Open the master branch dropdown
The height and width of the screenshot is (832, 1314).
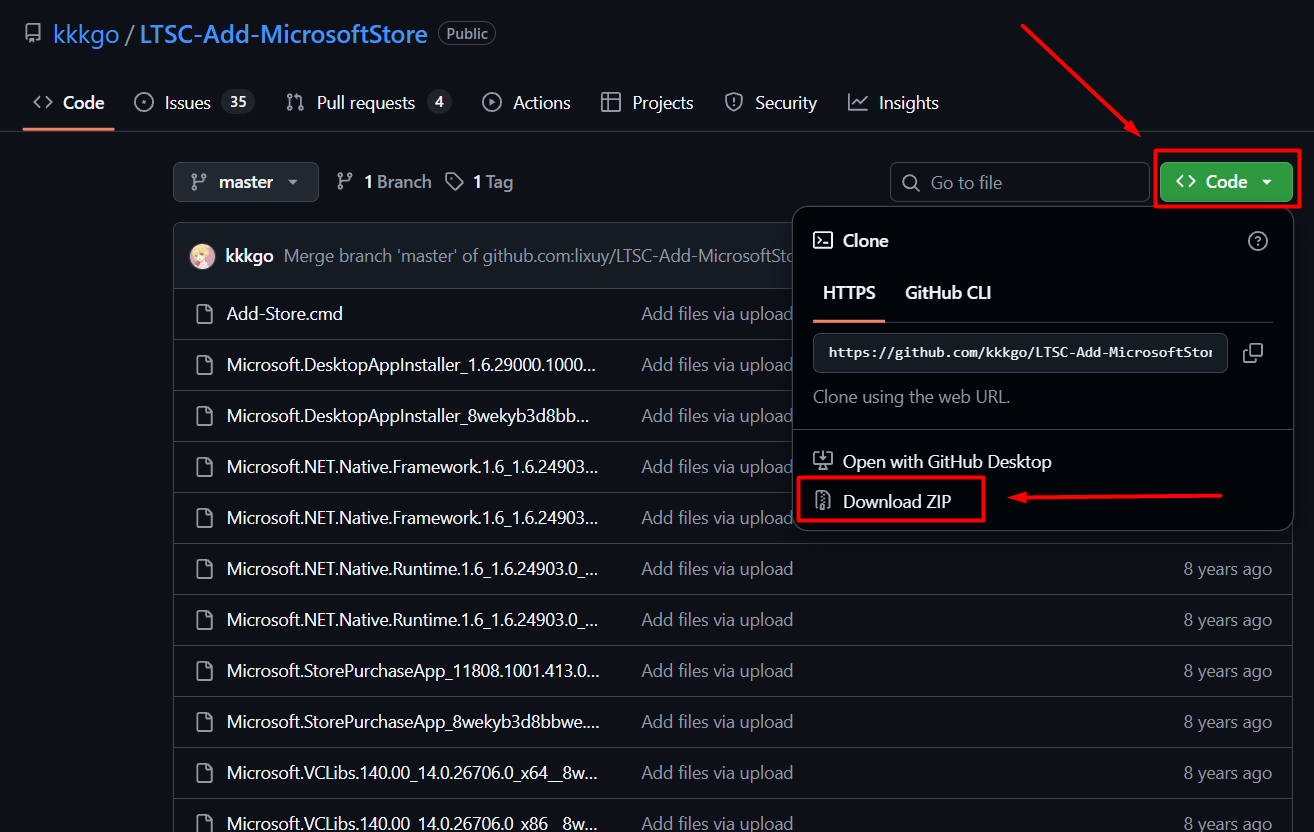pyautogui.click(x=246, y=182)
